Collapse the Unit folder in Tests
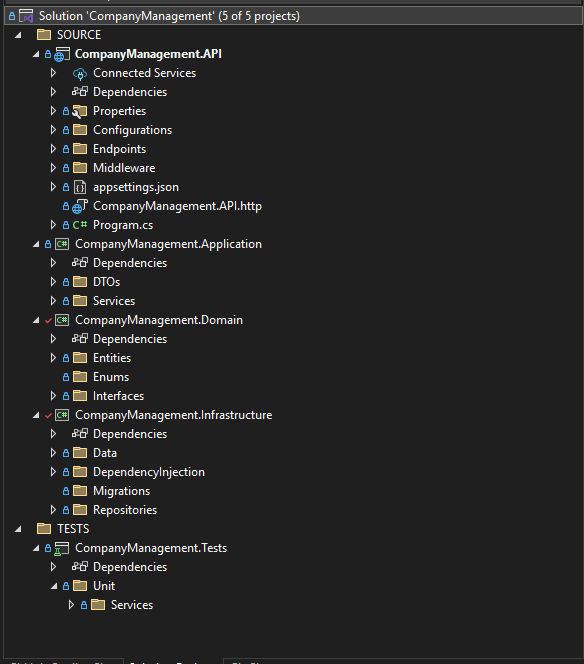The width and height of the screenshot is (584, 664). point(54,586)
